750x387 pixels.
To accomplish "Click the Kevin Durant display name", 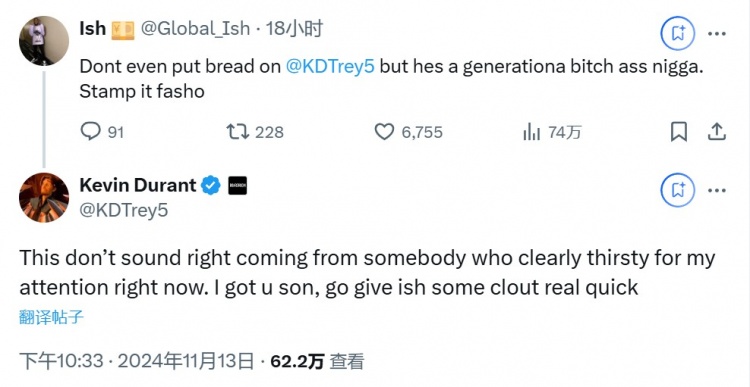I will point(138,185).
